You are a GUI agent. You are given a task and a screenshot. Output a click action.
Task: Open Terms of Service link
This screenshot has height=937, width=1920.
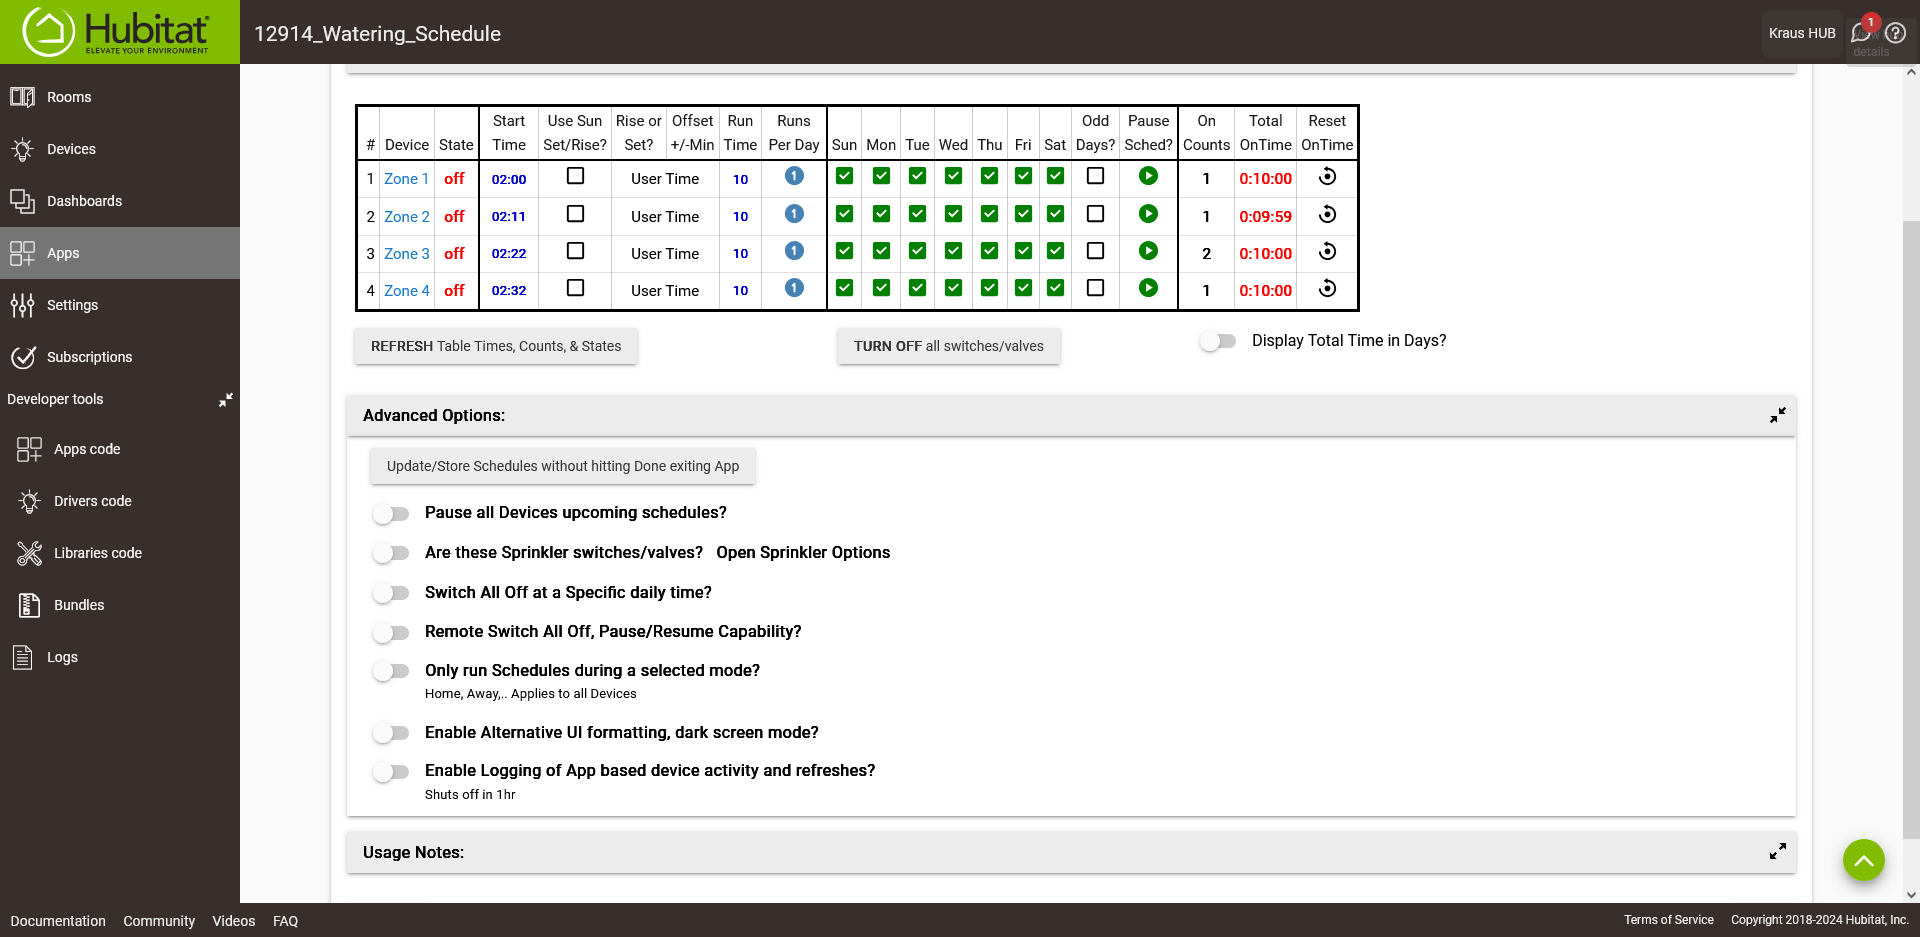pyautogui.click(x=1668, y=920)
